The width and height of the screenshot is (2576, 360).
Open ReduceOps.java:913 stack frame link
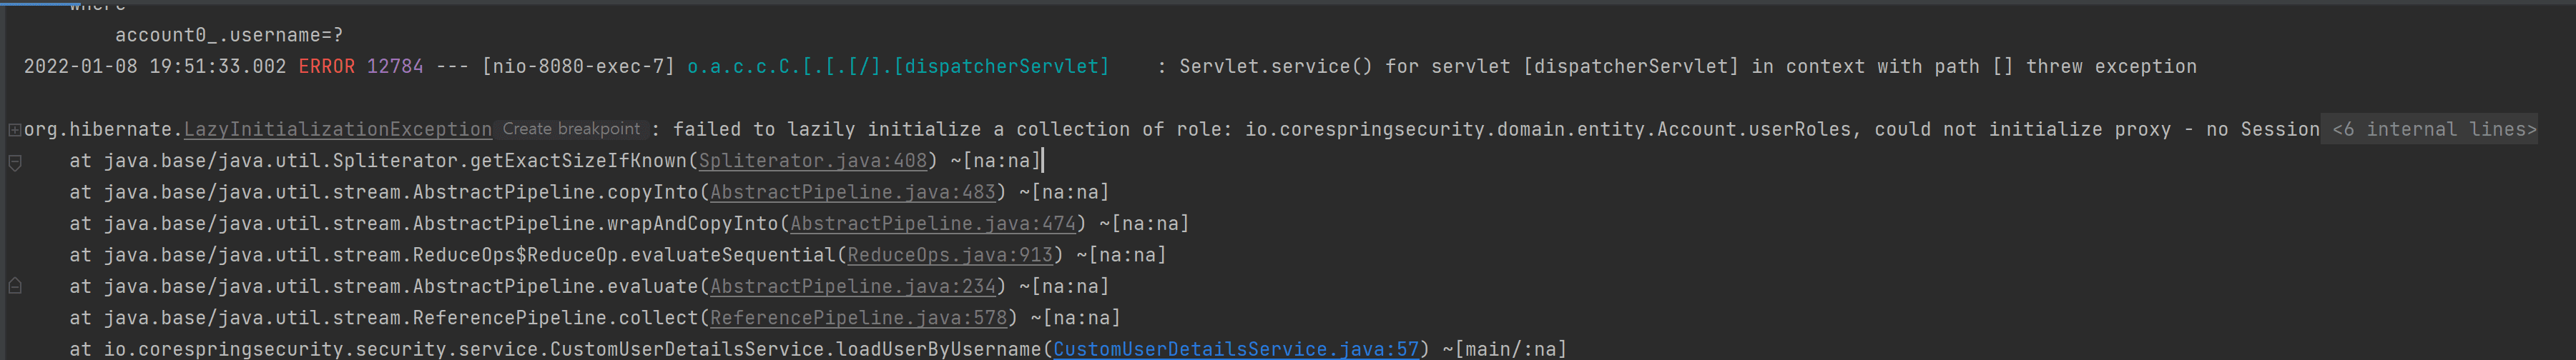click(949, 255)
